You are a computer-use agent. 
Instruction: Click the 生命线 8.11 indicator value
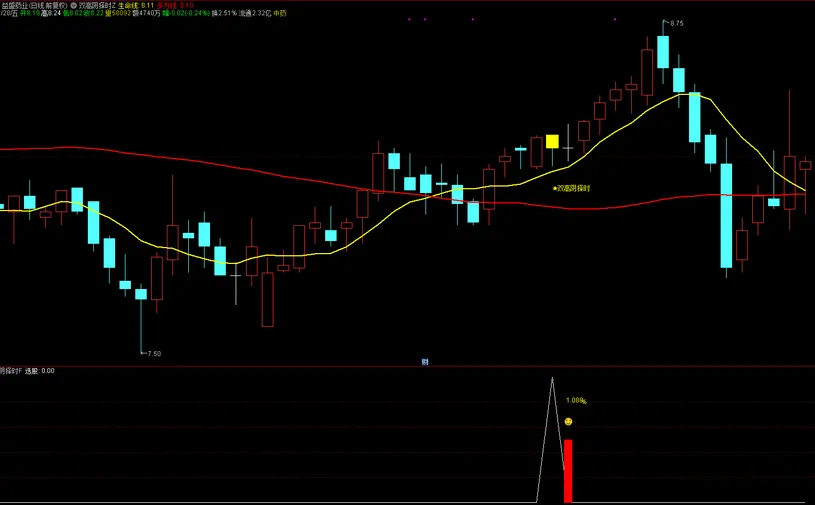(136, 5)
